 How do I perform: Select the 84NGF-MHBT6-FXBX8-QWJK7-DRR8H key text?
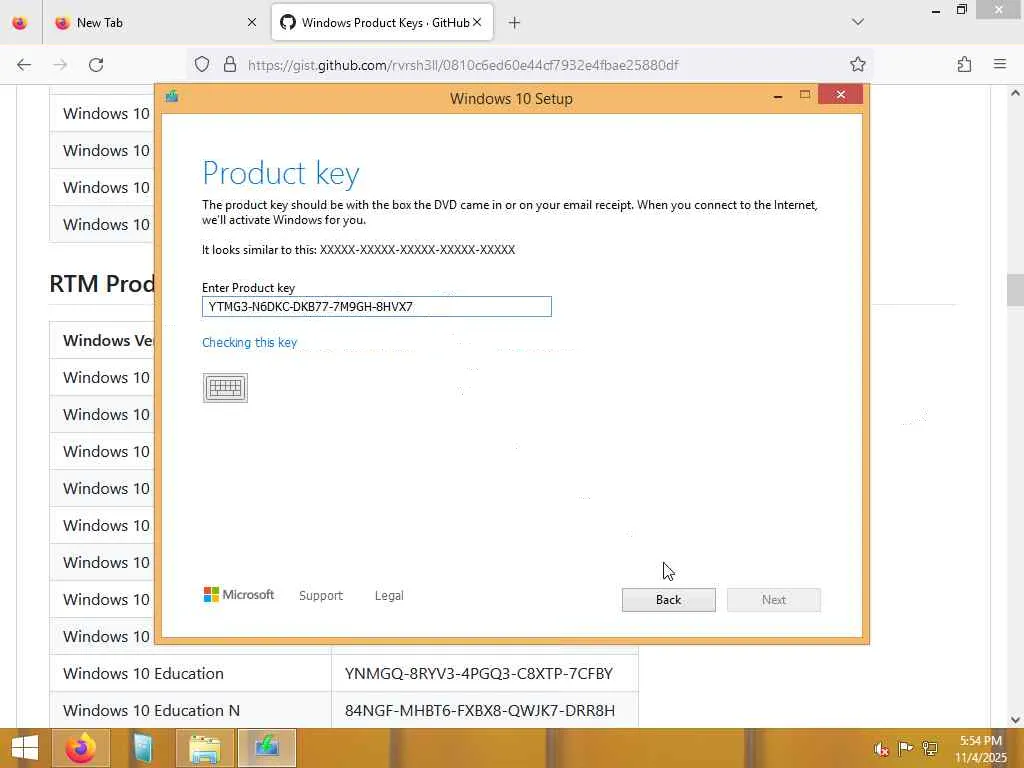coord(480,711)
